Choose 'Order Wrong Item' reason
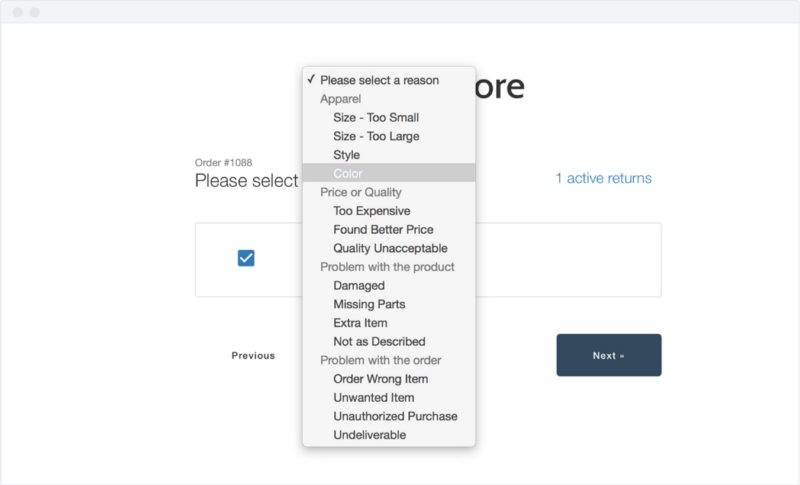The height and width of the screenshot is (485, 800). pos(380,379)
